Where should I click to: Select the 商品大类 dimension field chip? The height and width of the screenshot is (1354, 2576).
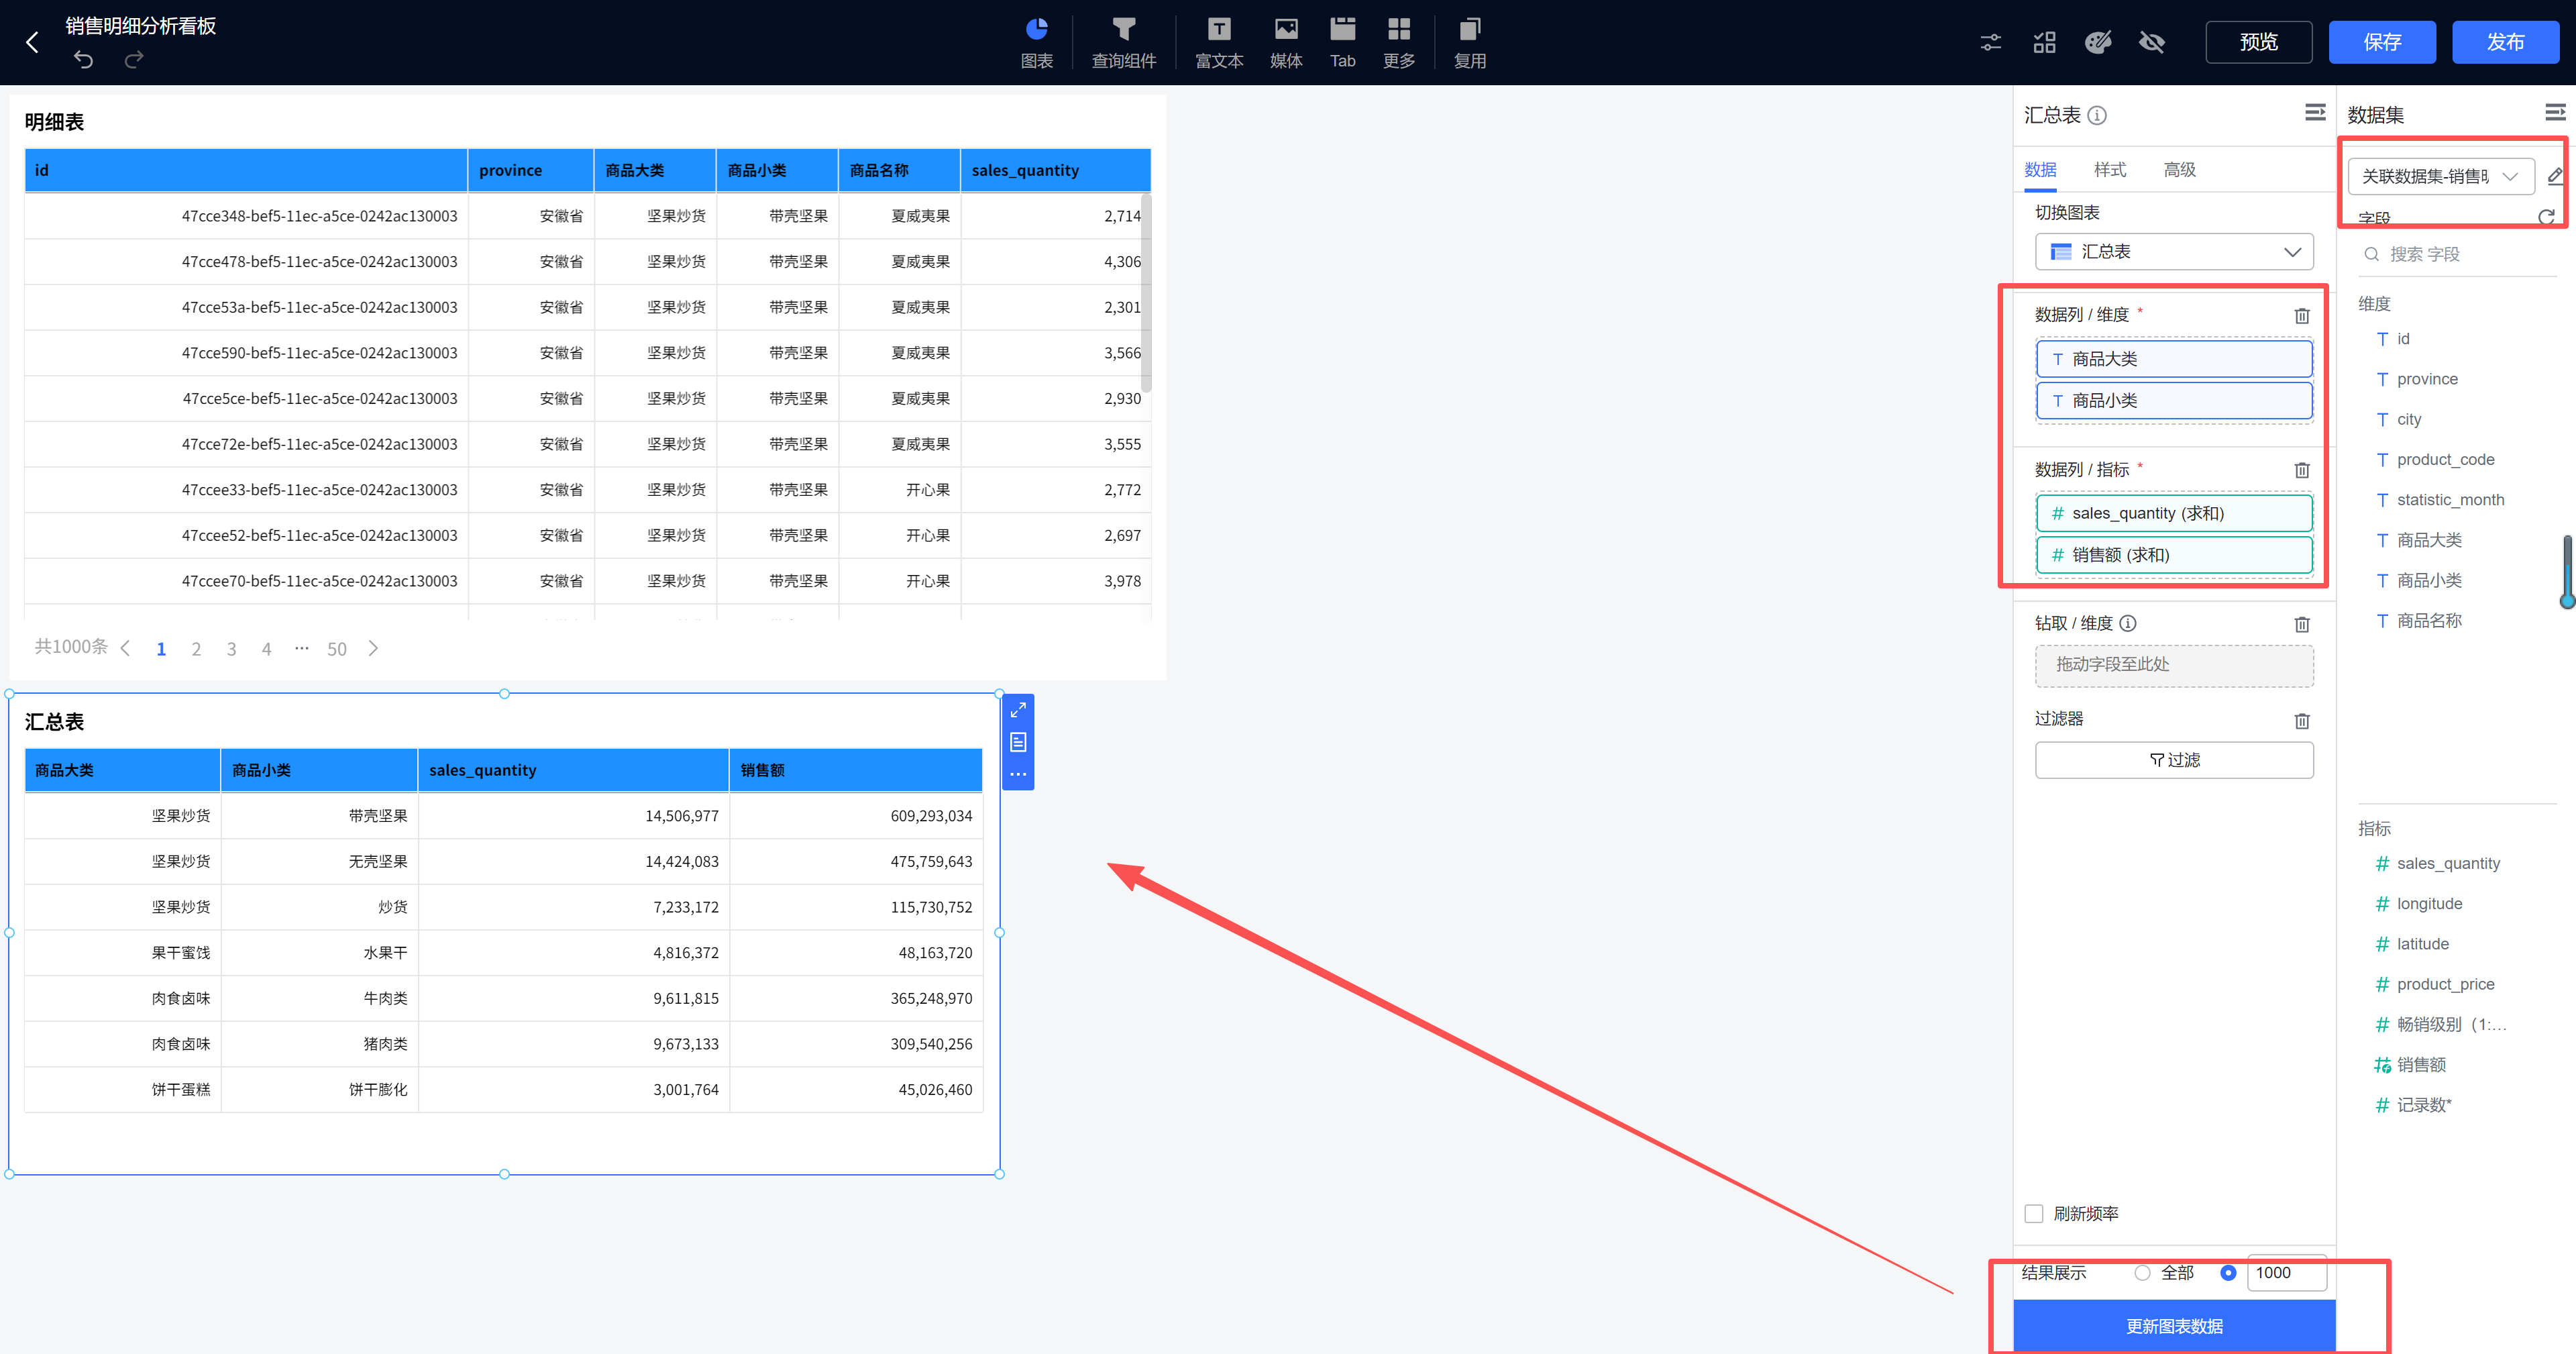[x=2174, y=359]
